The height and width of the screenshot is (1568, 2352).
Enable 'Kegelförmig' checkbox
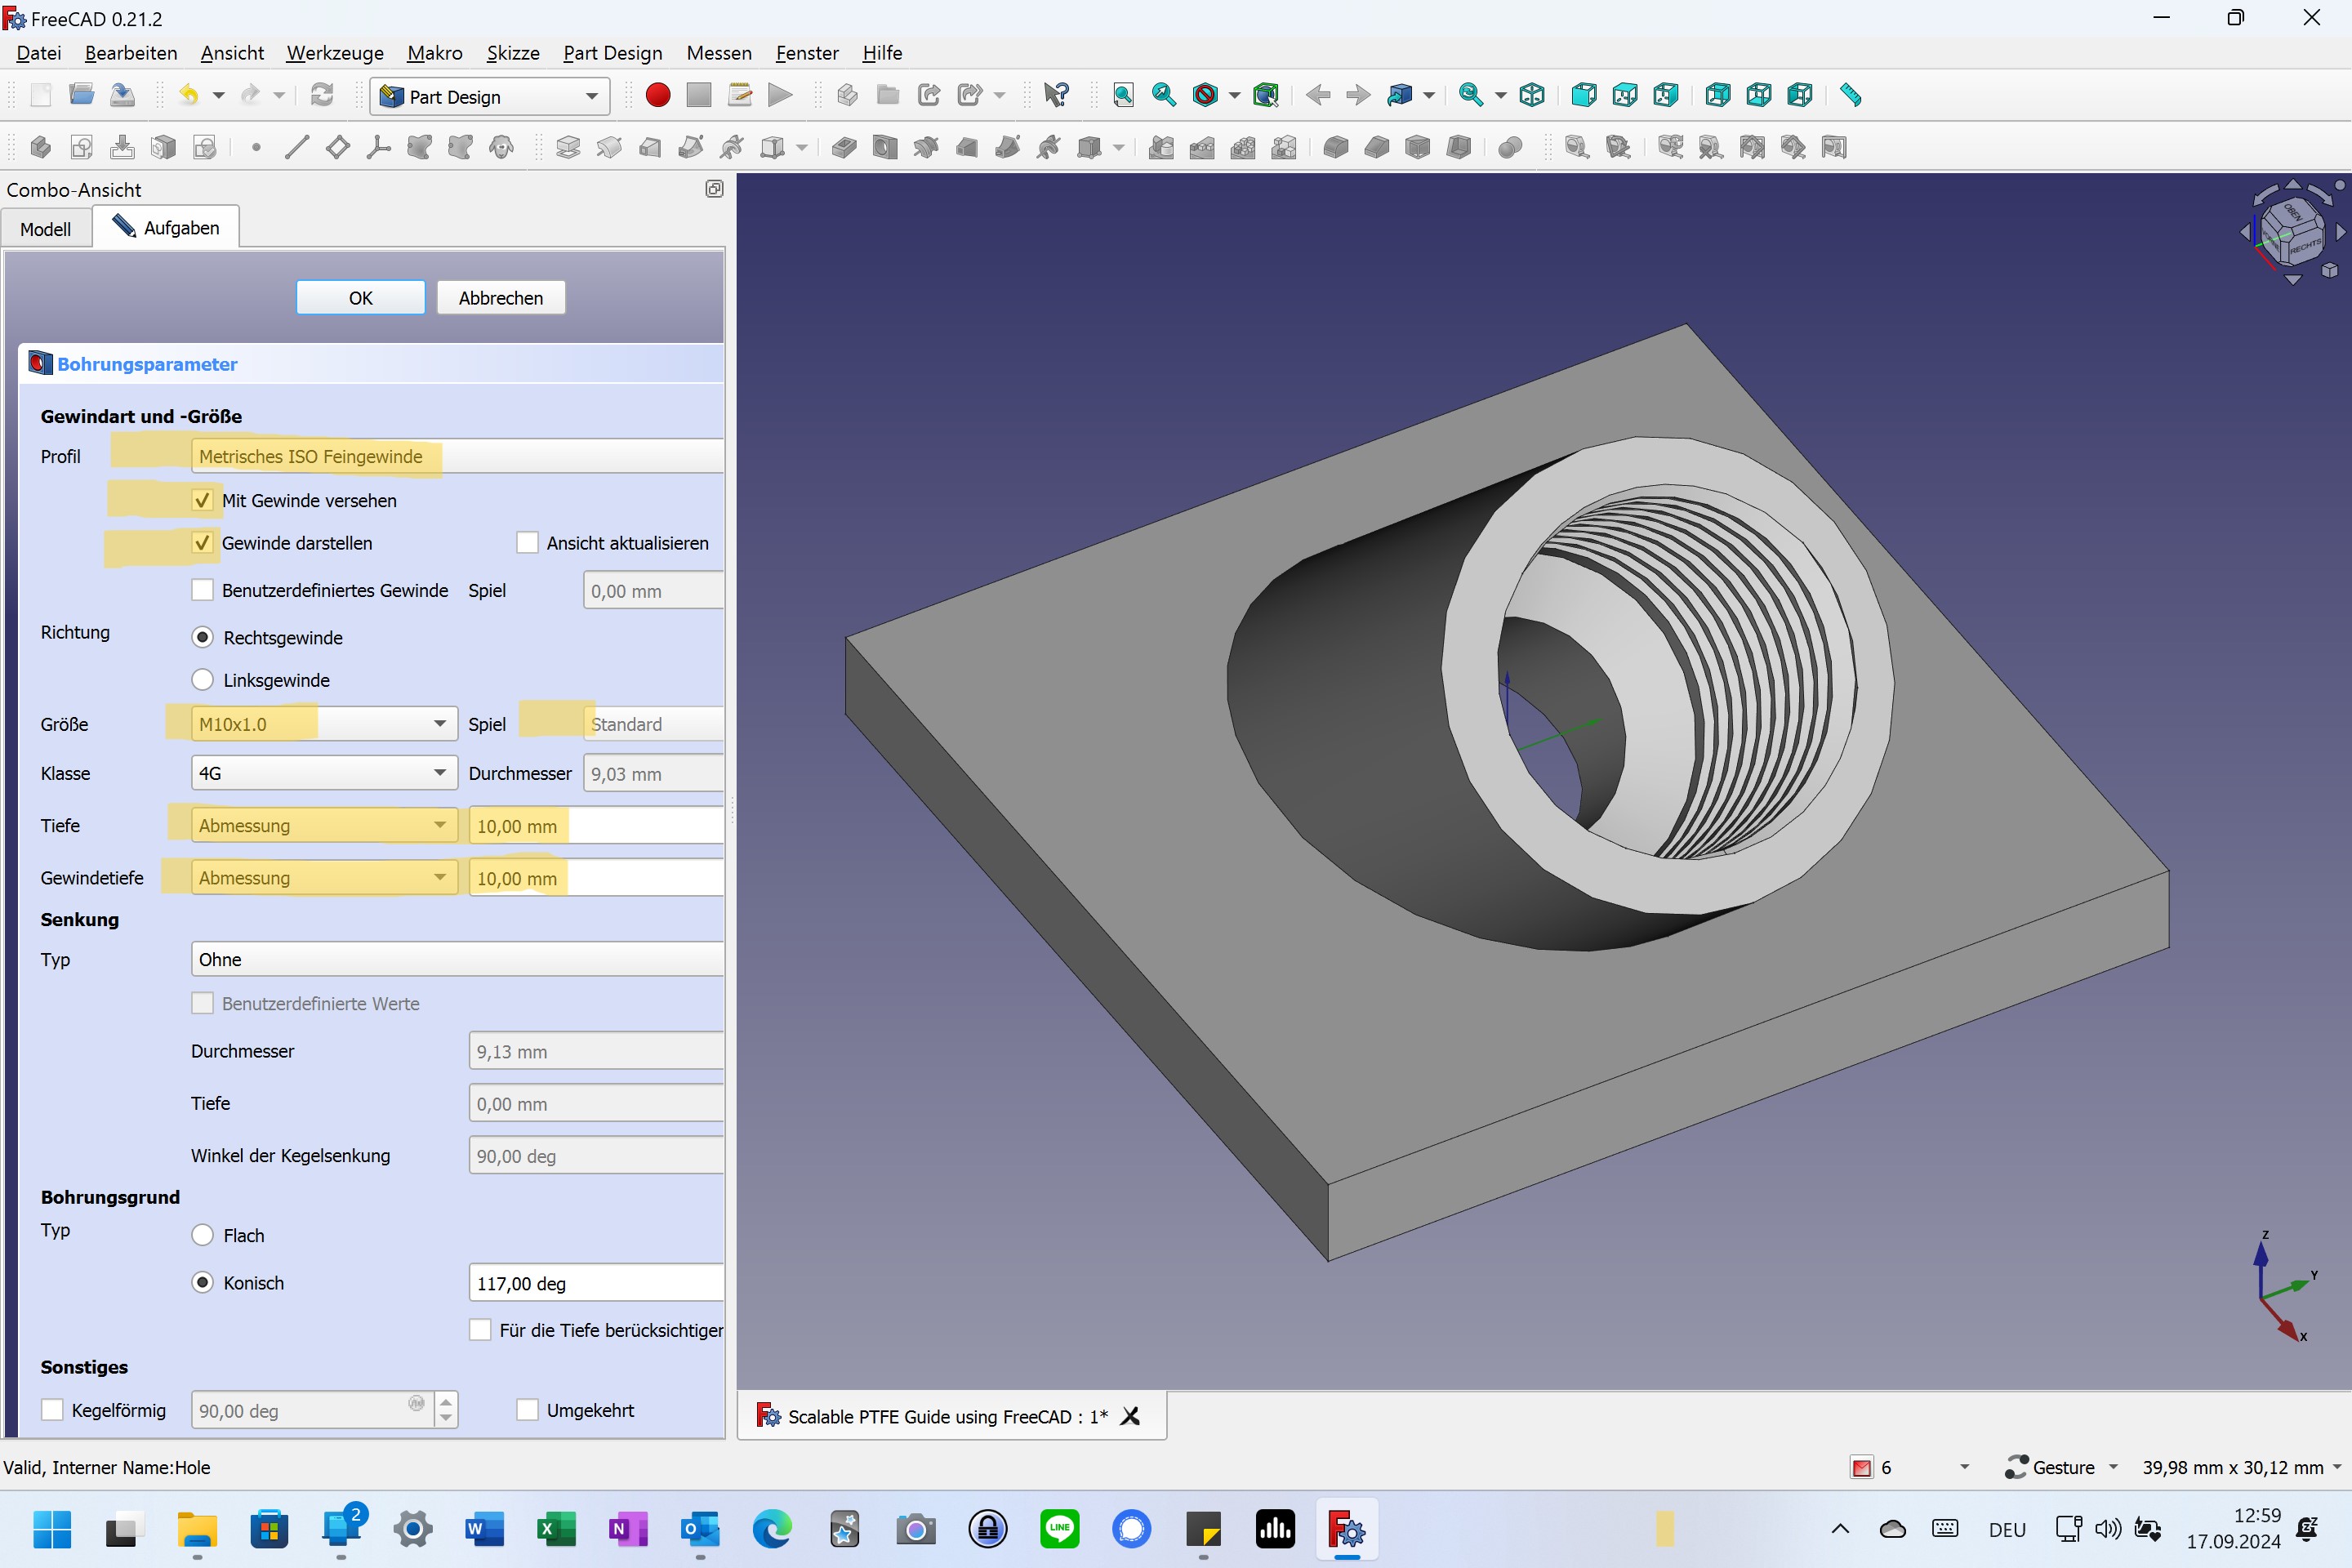tap(52, 1410)
